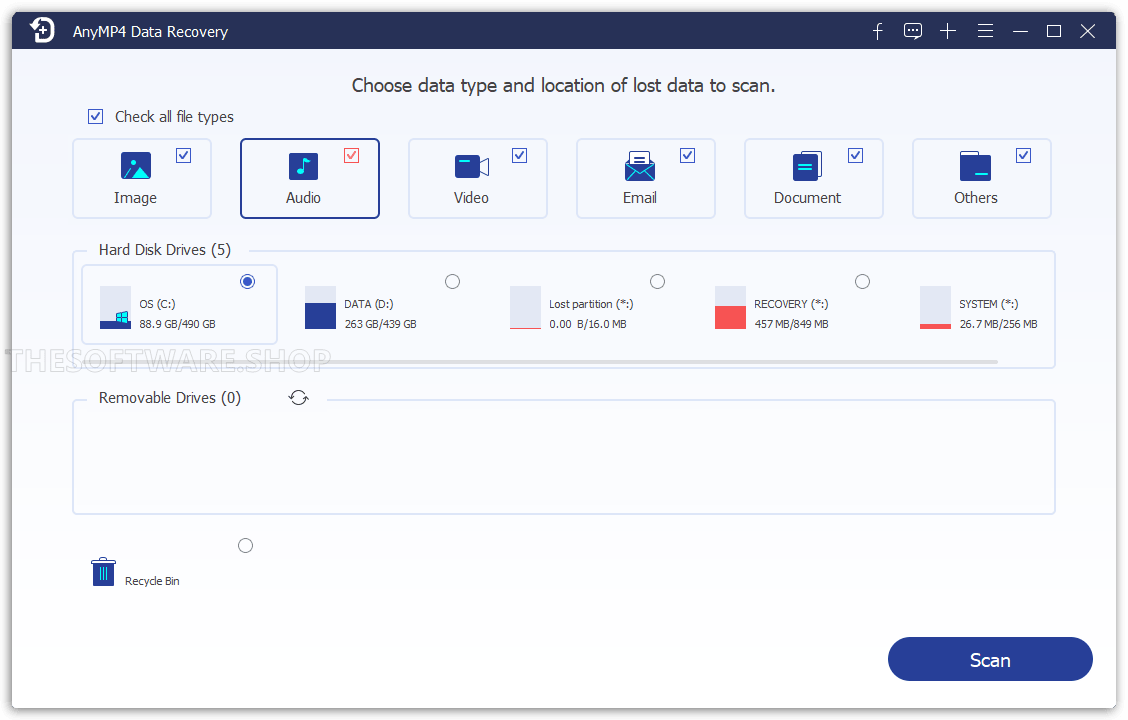Select the RECOVERY drive radio button
Viewport: 1128px width, 720px height.
click(x=863, y=281)
